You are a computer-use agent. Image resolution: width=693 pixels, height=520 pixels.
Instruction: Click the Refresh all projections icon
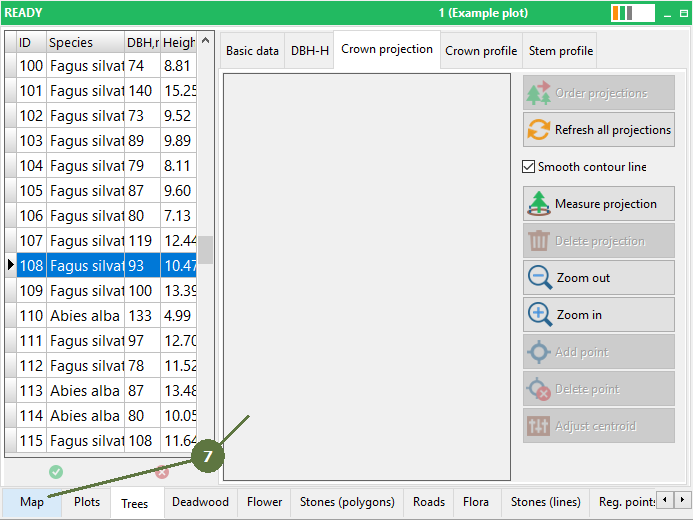[539, 130]
